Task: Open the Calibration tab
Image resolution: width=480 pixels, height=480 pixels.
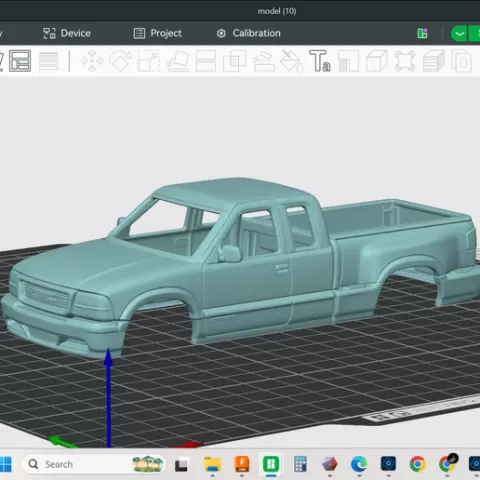Action: (x=249, y=33)
